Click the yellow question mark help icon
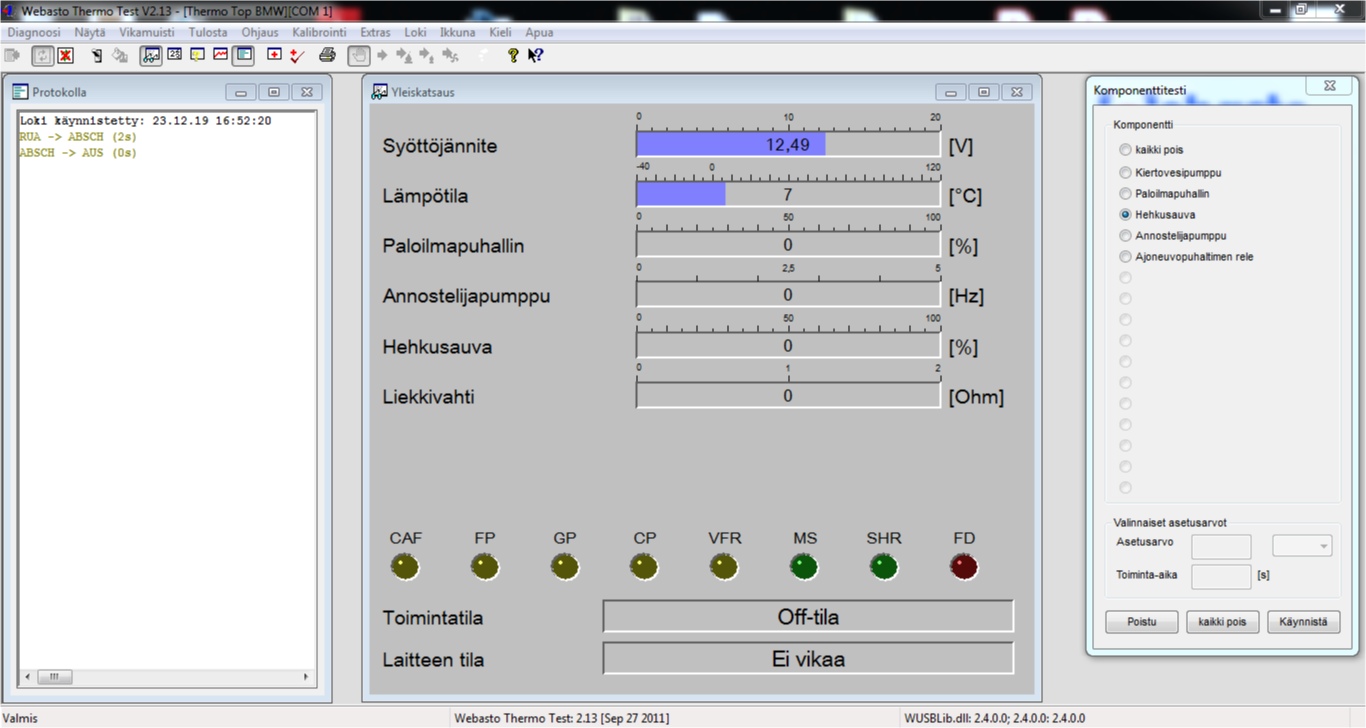The image size is (1366, 728). [513, 56]
